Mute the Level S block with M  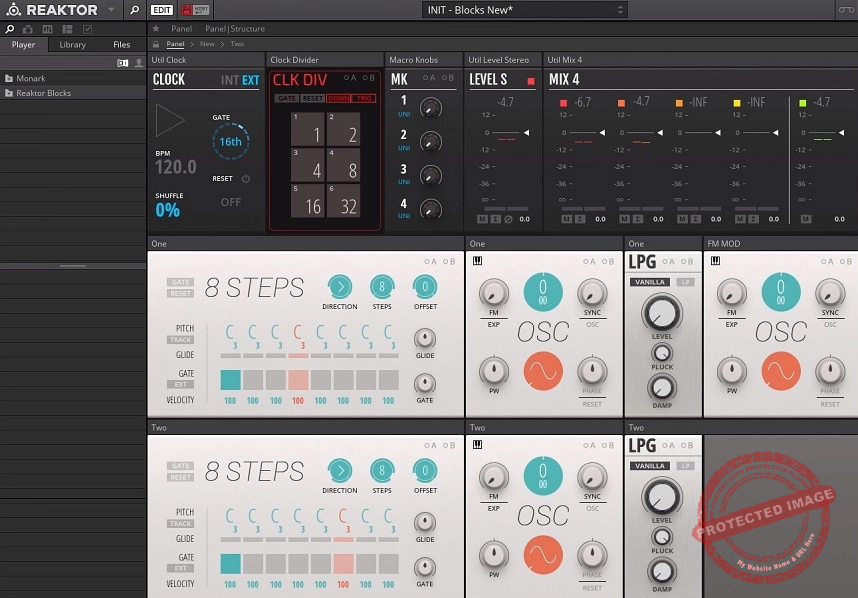click(x=482, y=219)
